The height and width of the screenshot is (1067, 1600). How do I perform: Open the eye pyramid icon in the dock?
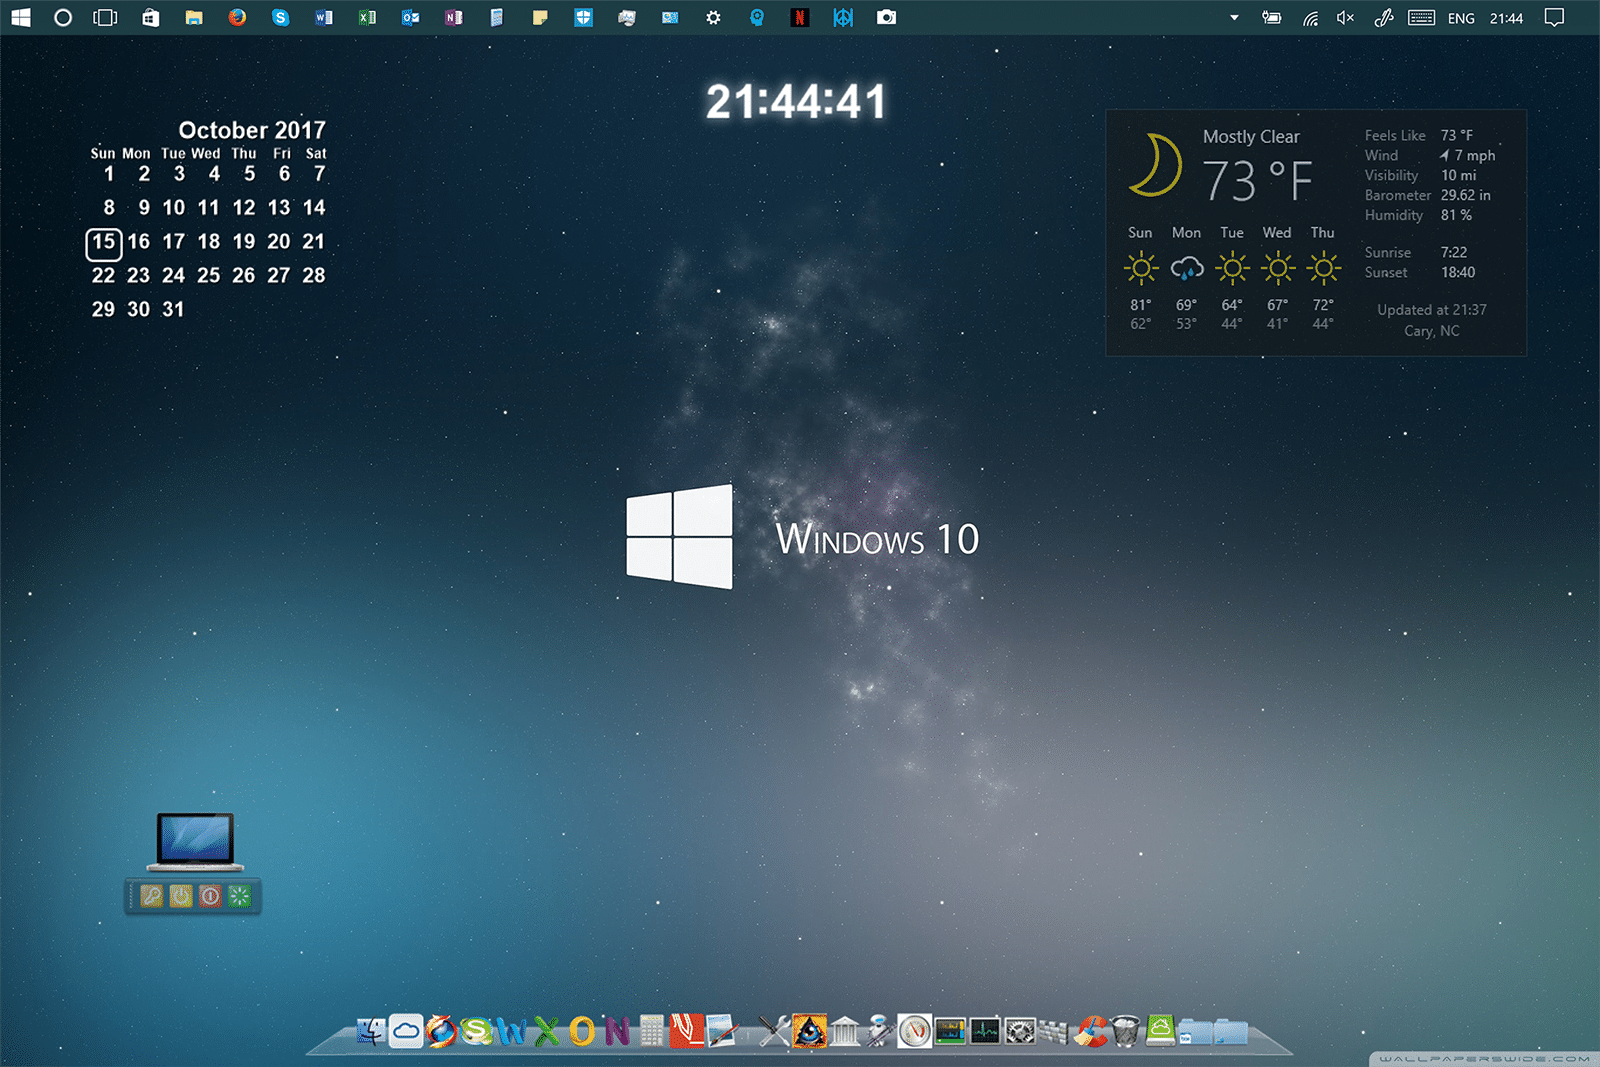click(809, 1031)
